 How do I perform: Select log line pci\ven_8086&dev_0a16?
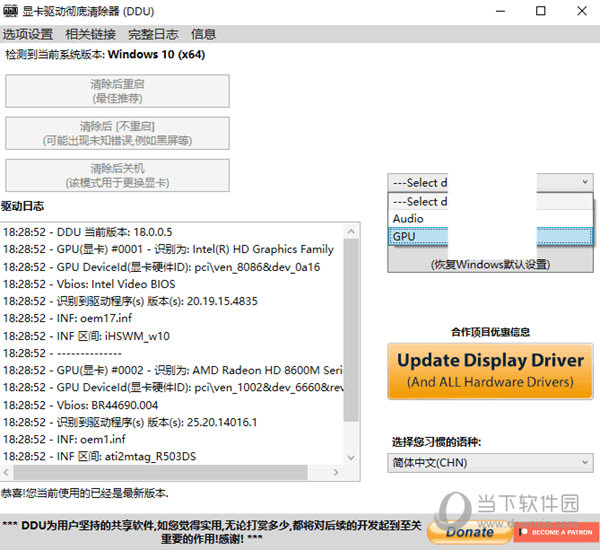pos(161,267)
